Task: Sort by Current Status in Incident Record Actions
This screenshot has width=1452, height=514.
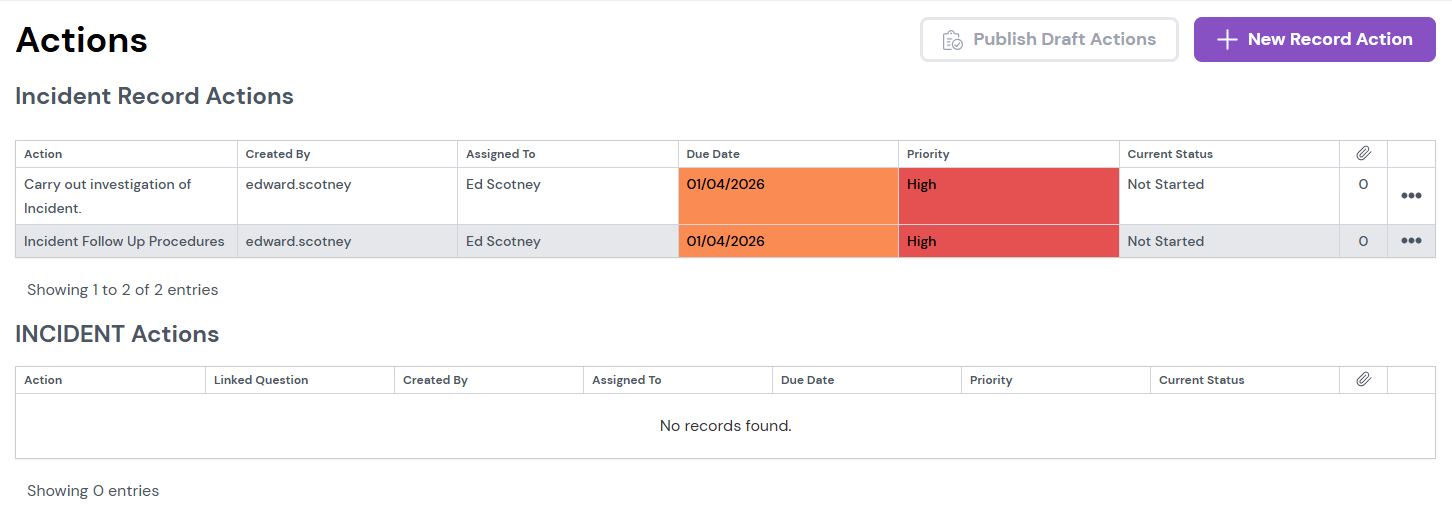Action: pos(1169,154)
